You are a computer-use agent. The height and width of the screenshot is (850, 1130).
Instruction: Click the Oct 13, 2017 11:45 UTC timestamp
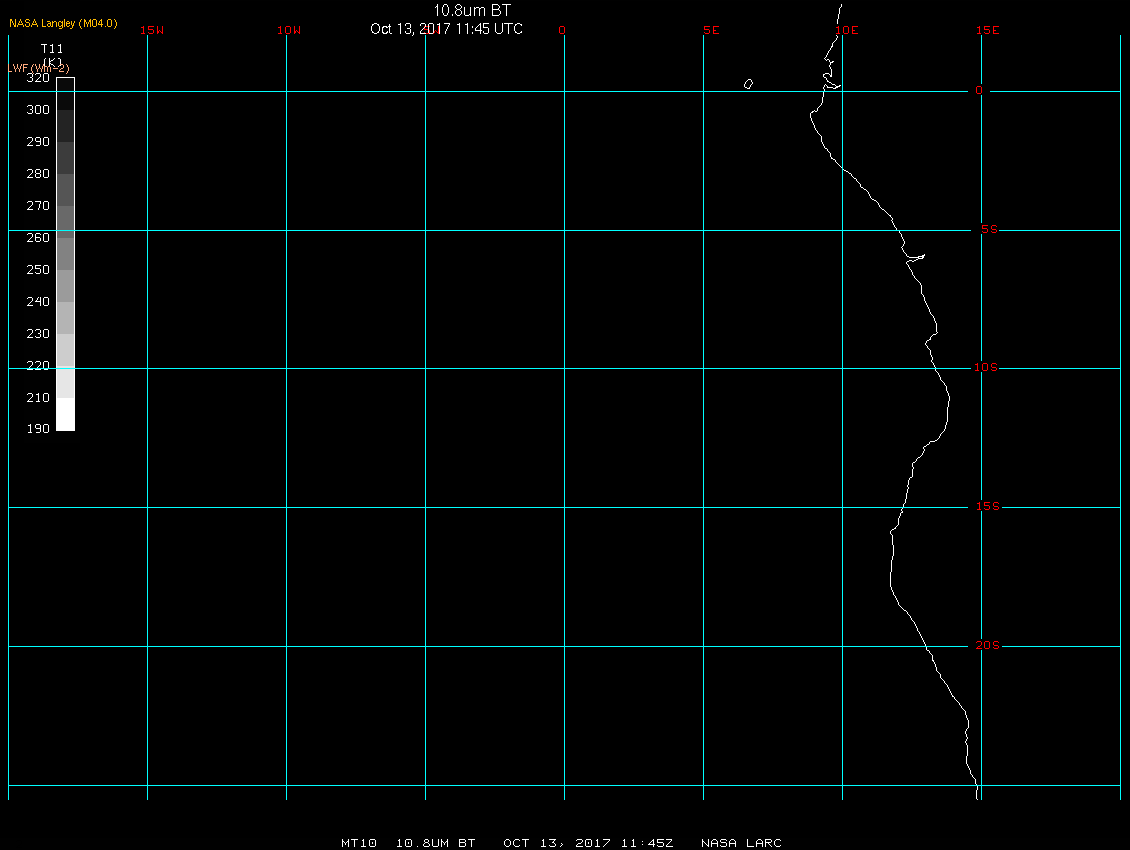point(446,29)
